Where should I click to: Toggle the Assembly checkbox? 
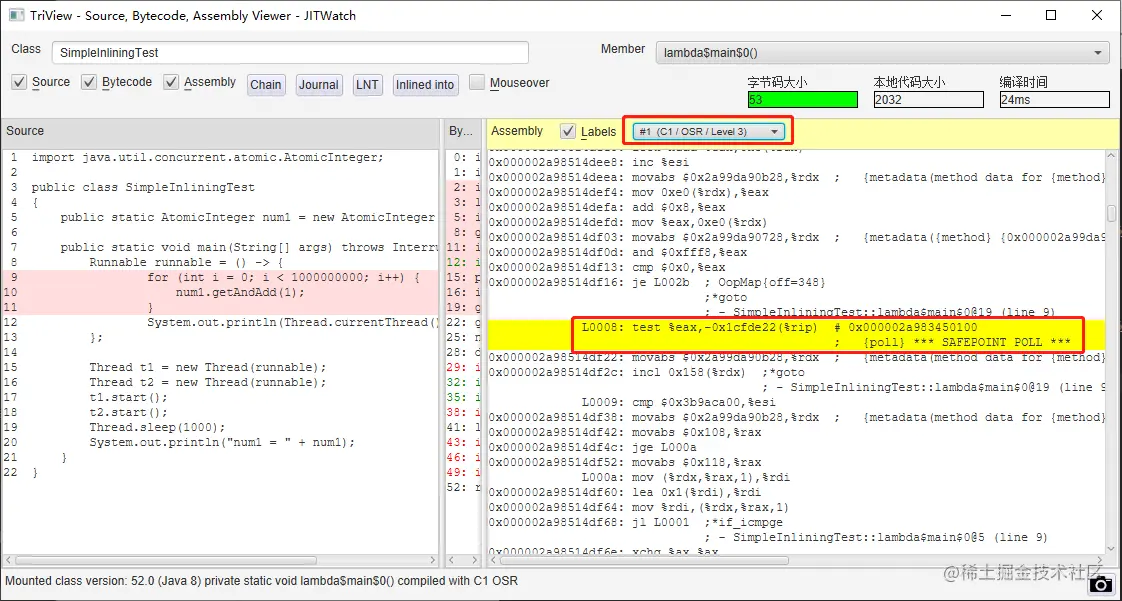click(172, 82)
